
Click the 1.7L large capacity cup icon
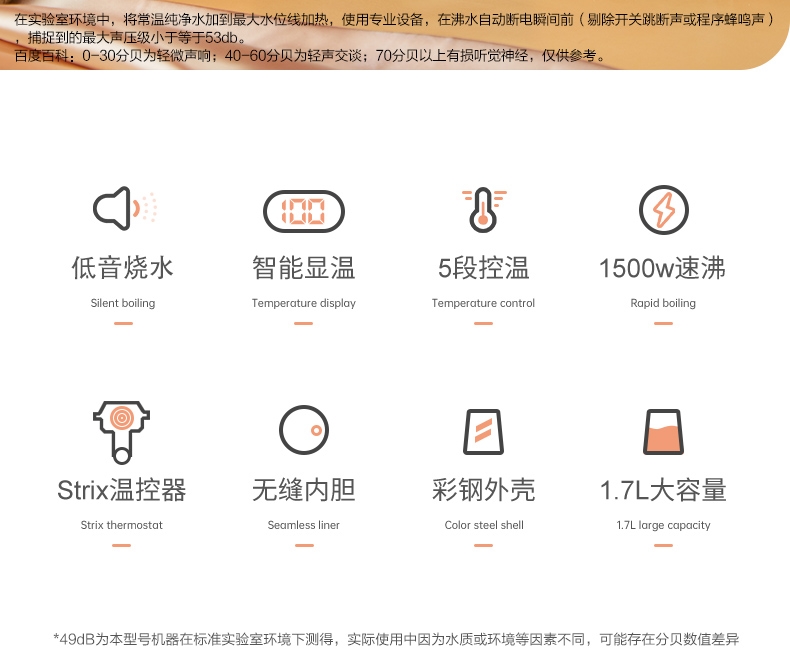pyautogui.click(x=663, y=431)
